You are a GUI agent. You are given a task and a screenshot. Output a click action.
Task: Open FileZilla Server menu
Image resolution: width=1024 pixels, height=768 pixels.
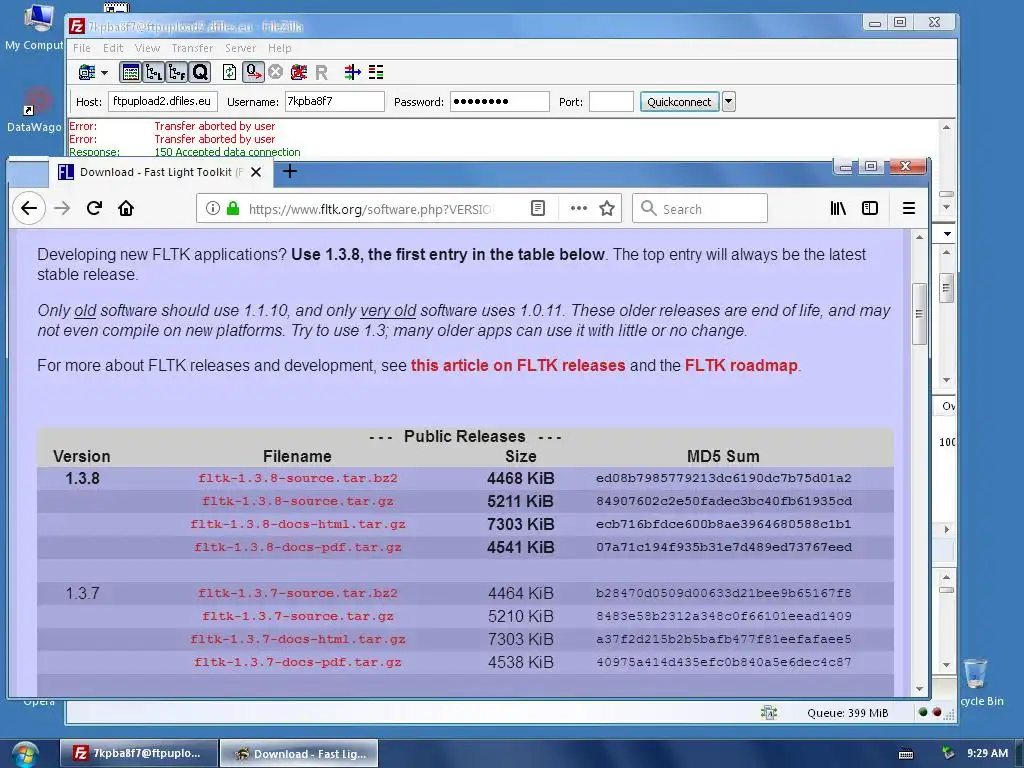tap(240, 48)
